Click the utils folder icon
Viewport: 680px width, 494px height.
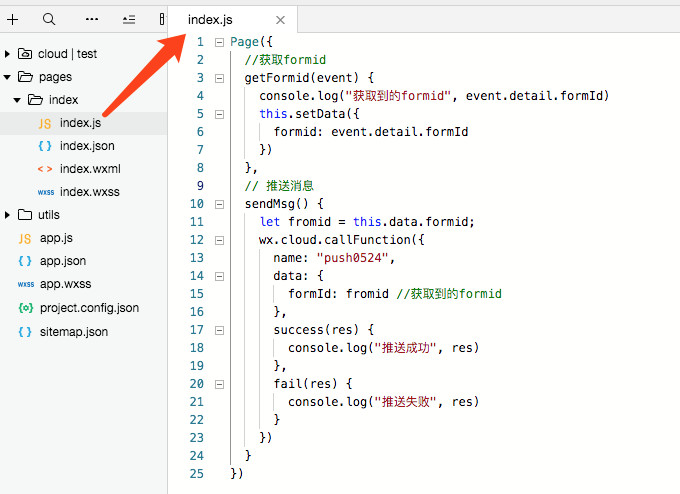pos(25,214)
